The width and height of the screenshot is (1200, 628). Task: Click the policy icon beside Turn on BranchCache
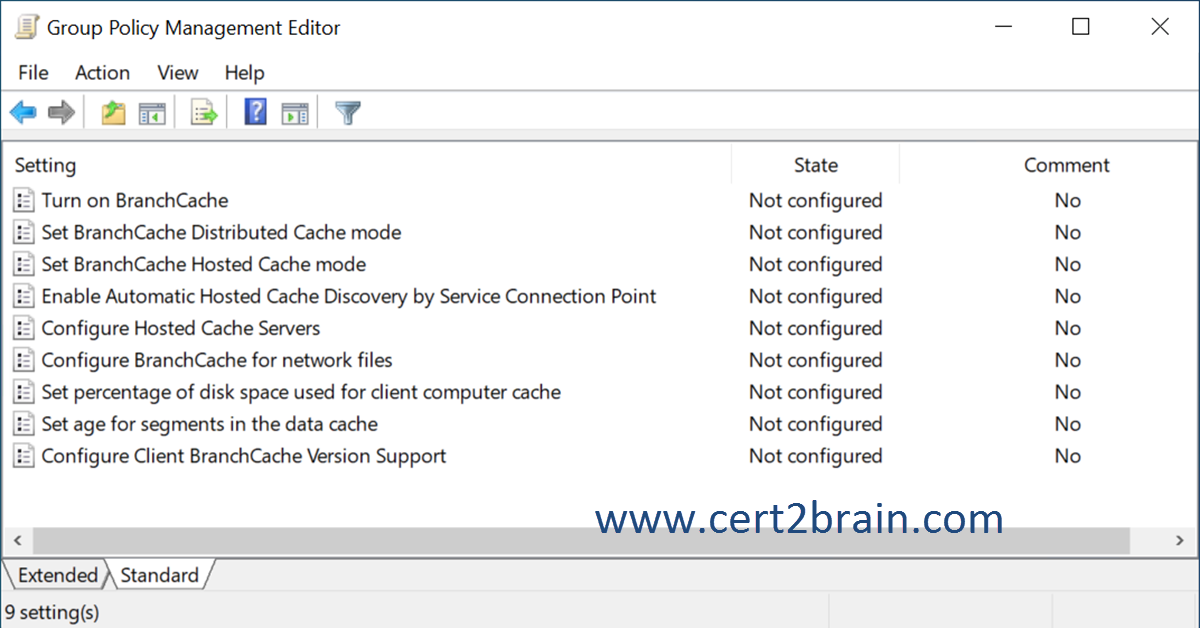pos(24,200)
